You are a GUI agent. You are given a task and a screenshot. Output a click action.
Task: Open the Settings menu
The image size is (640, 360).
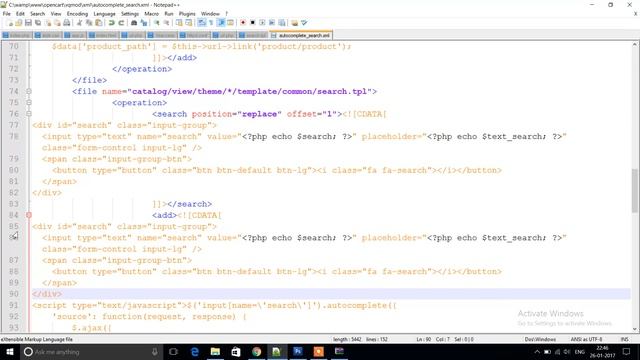130,13
